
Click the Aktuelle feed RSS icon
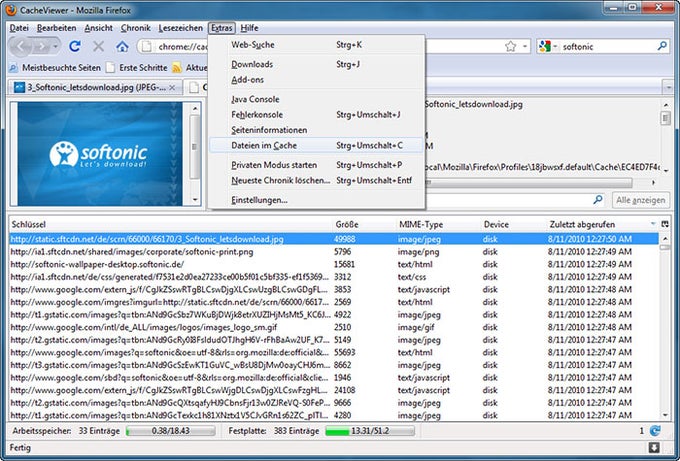[x=177, y=68]
